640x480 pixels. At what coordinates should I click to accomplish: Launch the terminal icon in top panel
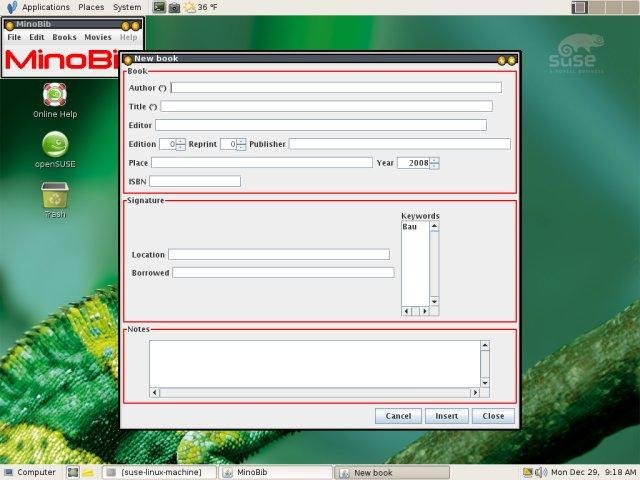pyautogui.click(x=159, y=7)
